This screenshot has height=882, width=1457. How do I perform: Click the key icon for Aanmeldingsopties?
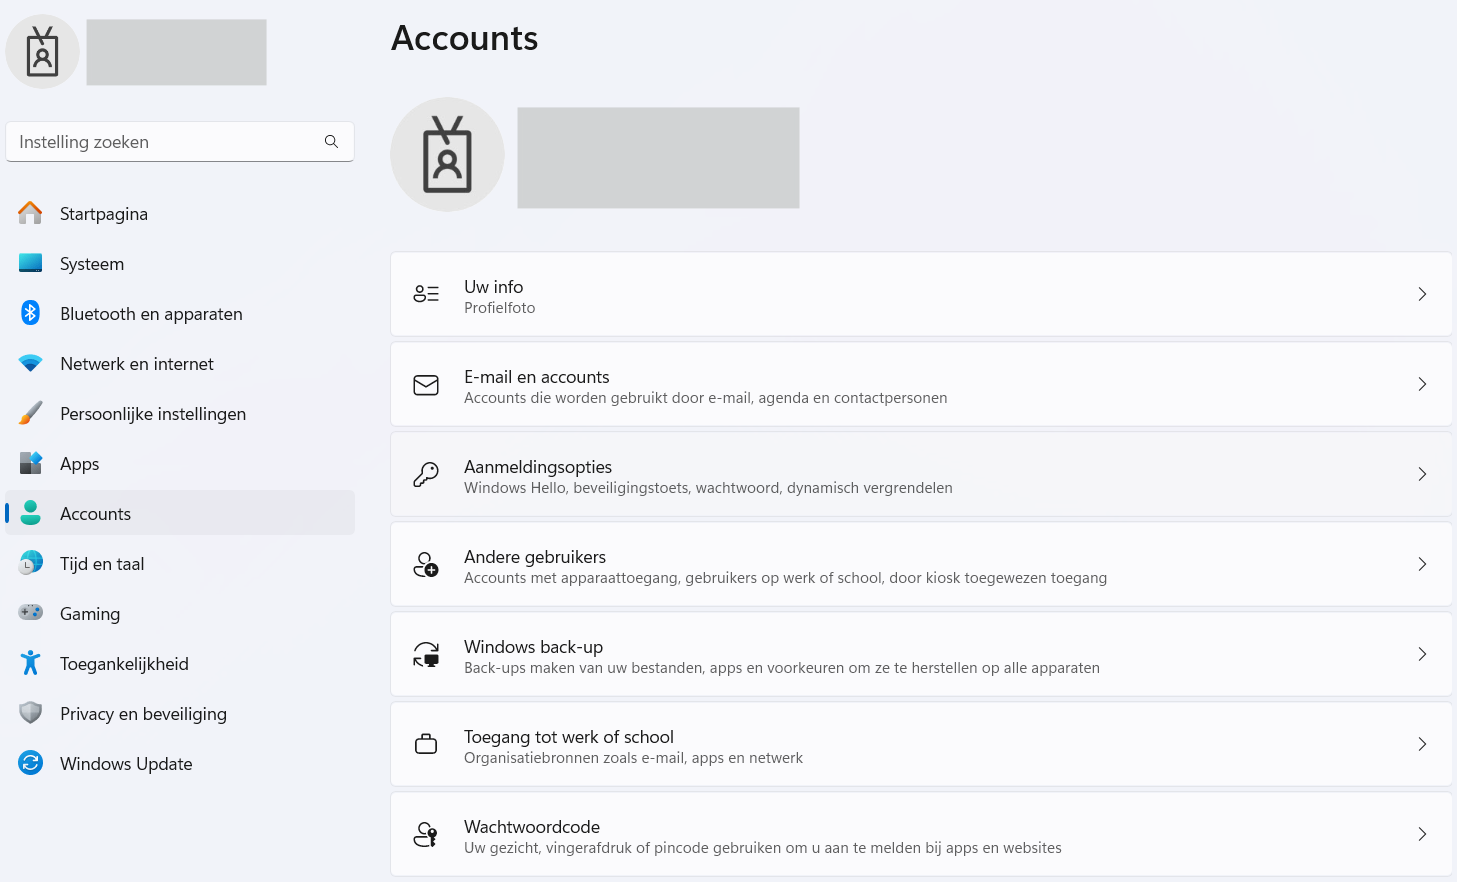pyautogui.click(x=426, y=475)
